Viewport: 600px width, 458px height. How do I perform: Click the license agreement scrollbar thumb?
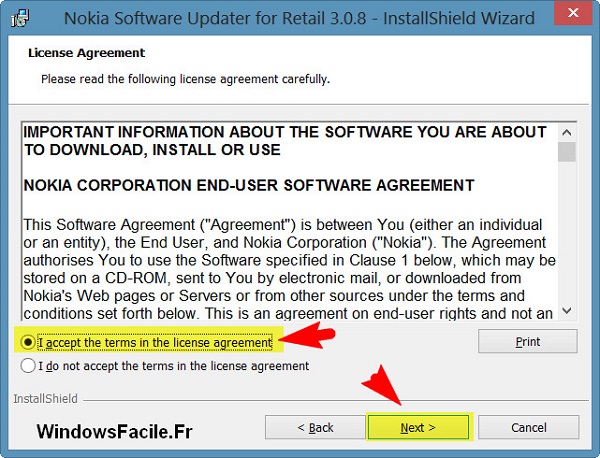[x=567, y=152]
